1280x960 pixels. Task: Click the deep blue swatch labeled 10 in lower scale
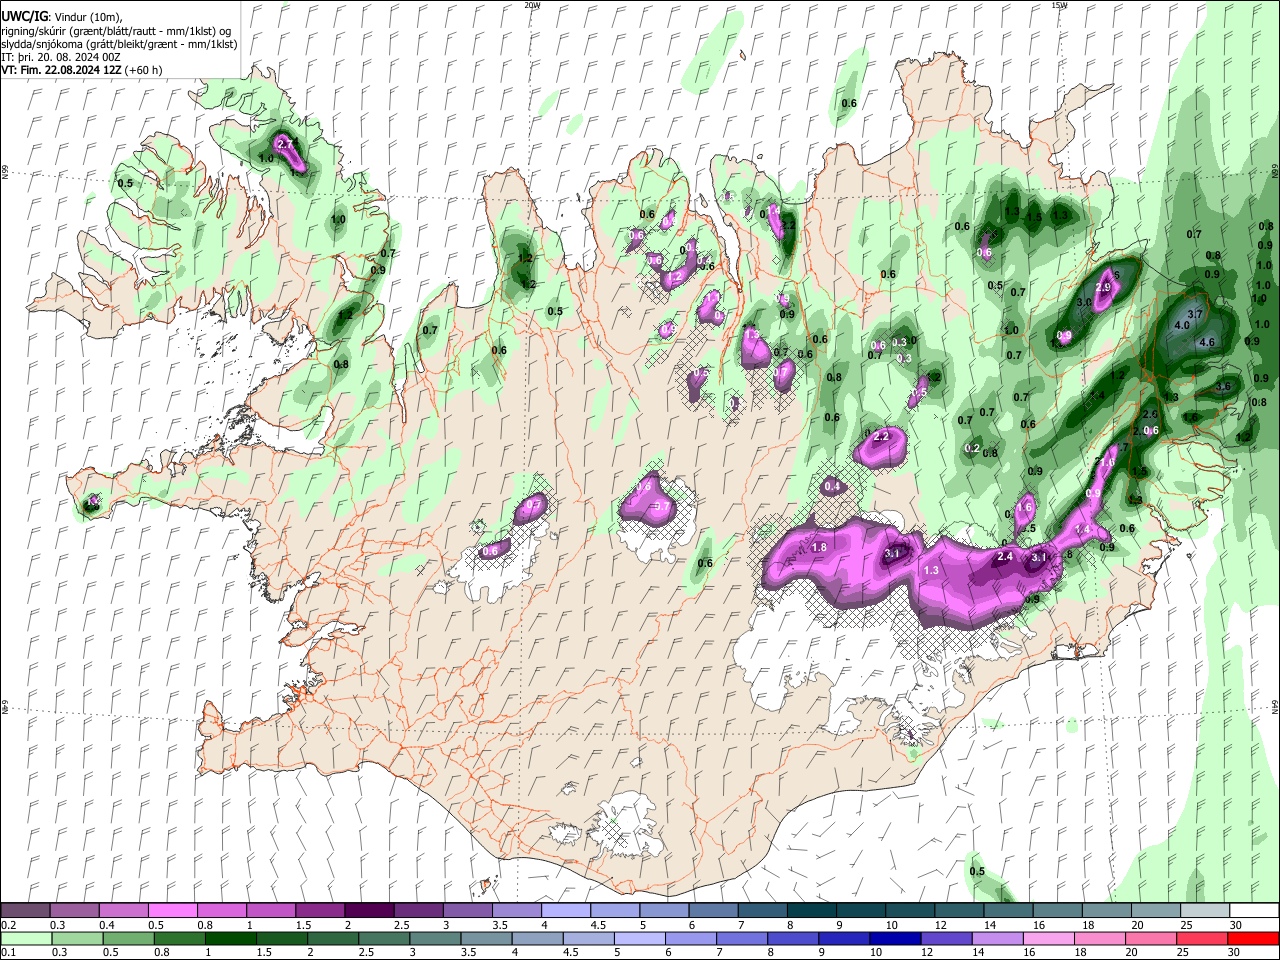tap(895, 938)
